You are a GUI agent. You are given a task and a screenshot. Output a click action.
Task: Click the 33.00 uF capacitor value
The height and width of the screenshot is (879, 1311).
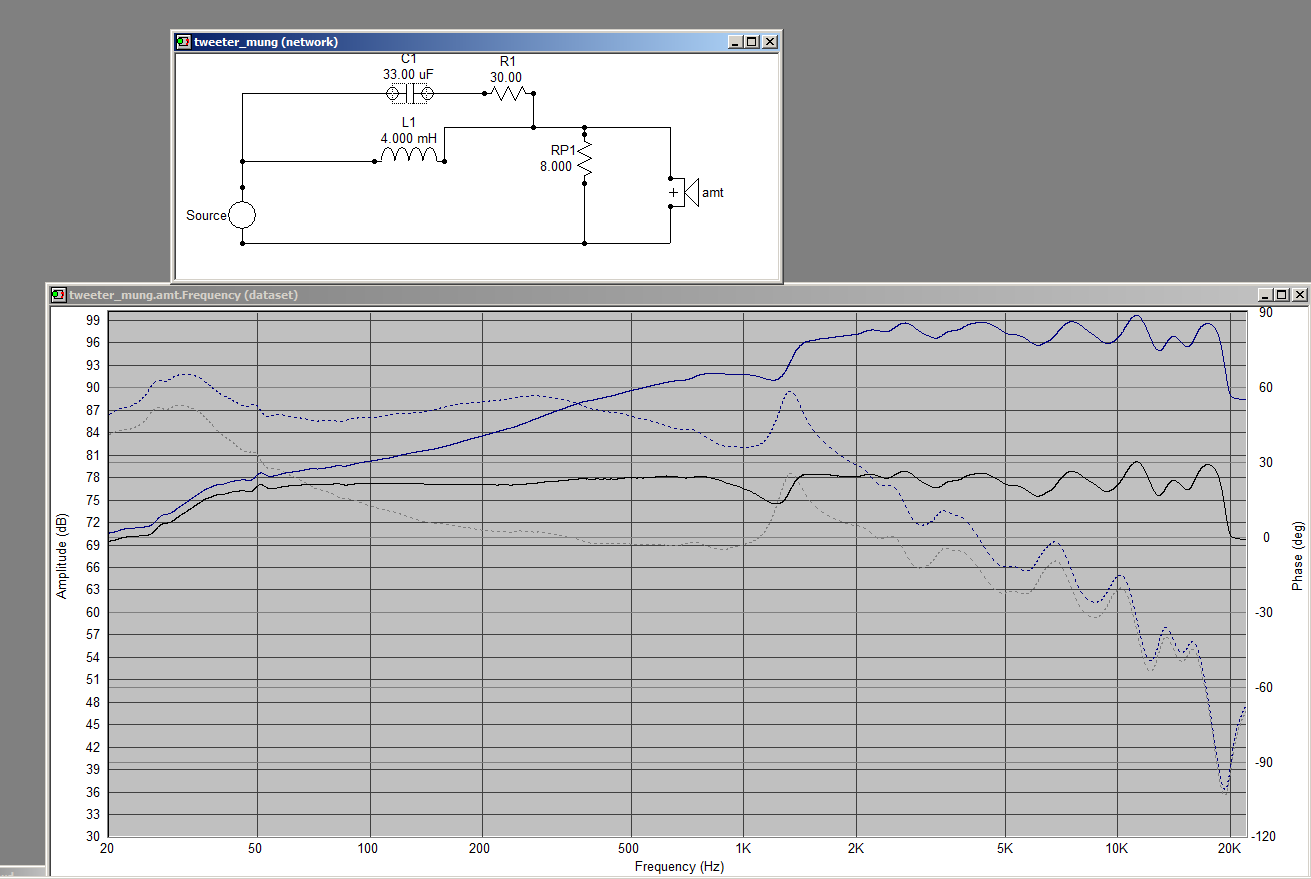(408, 74)
